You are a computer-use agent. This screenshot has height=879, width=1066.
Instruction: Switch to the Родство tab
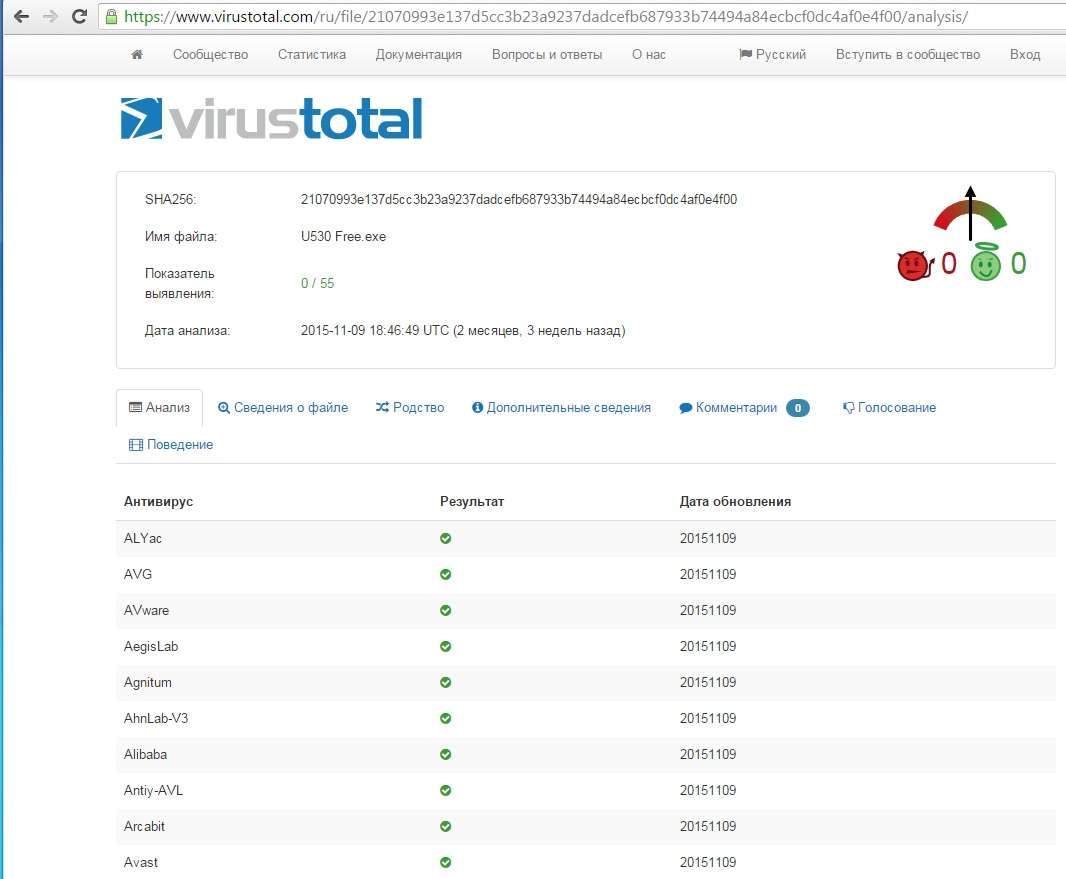point(410,408)
